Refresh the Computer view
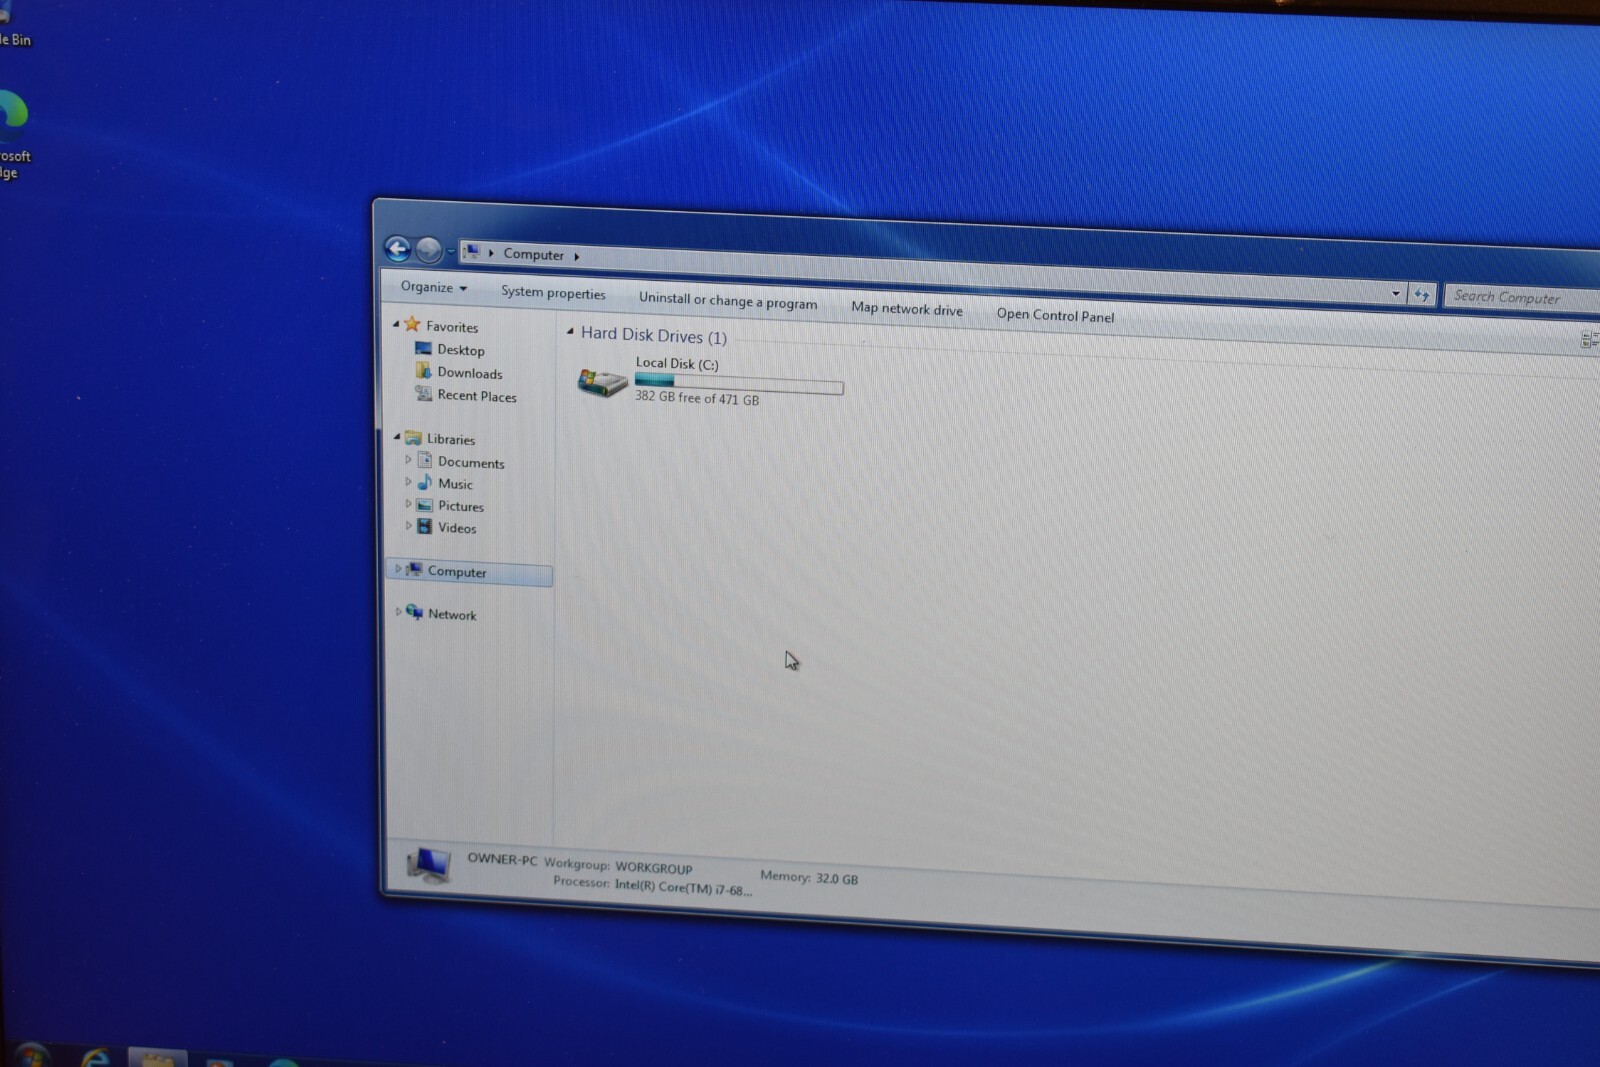Screen dimensions: 1600x1067 click(1421, 294)
